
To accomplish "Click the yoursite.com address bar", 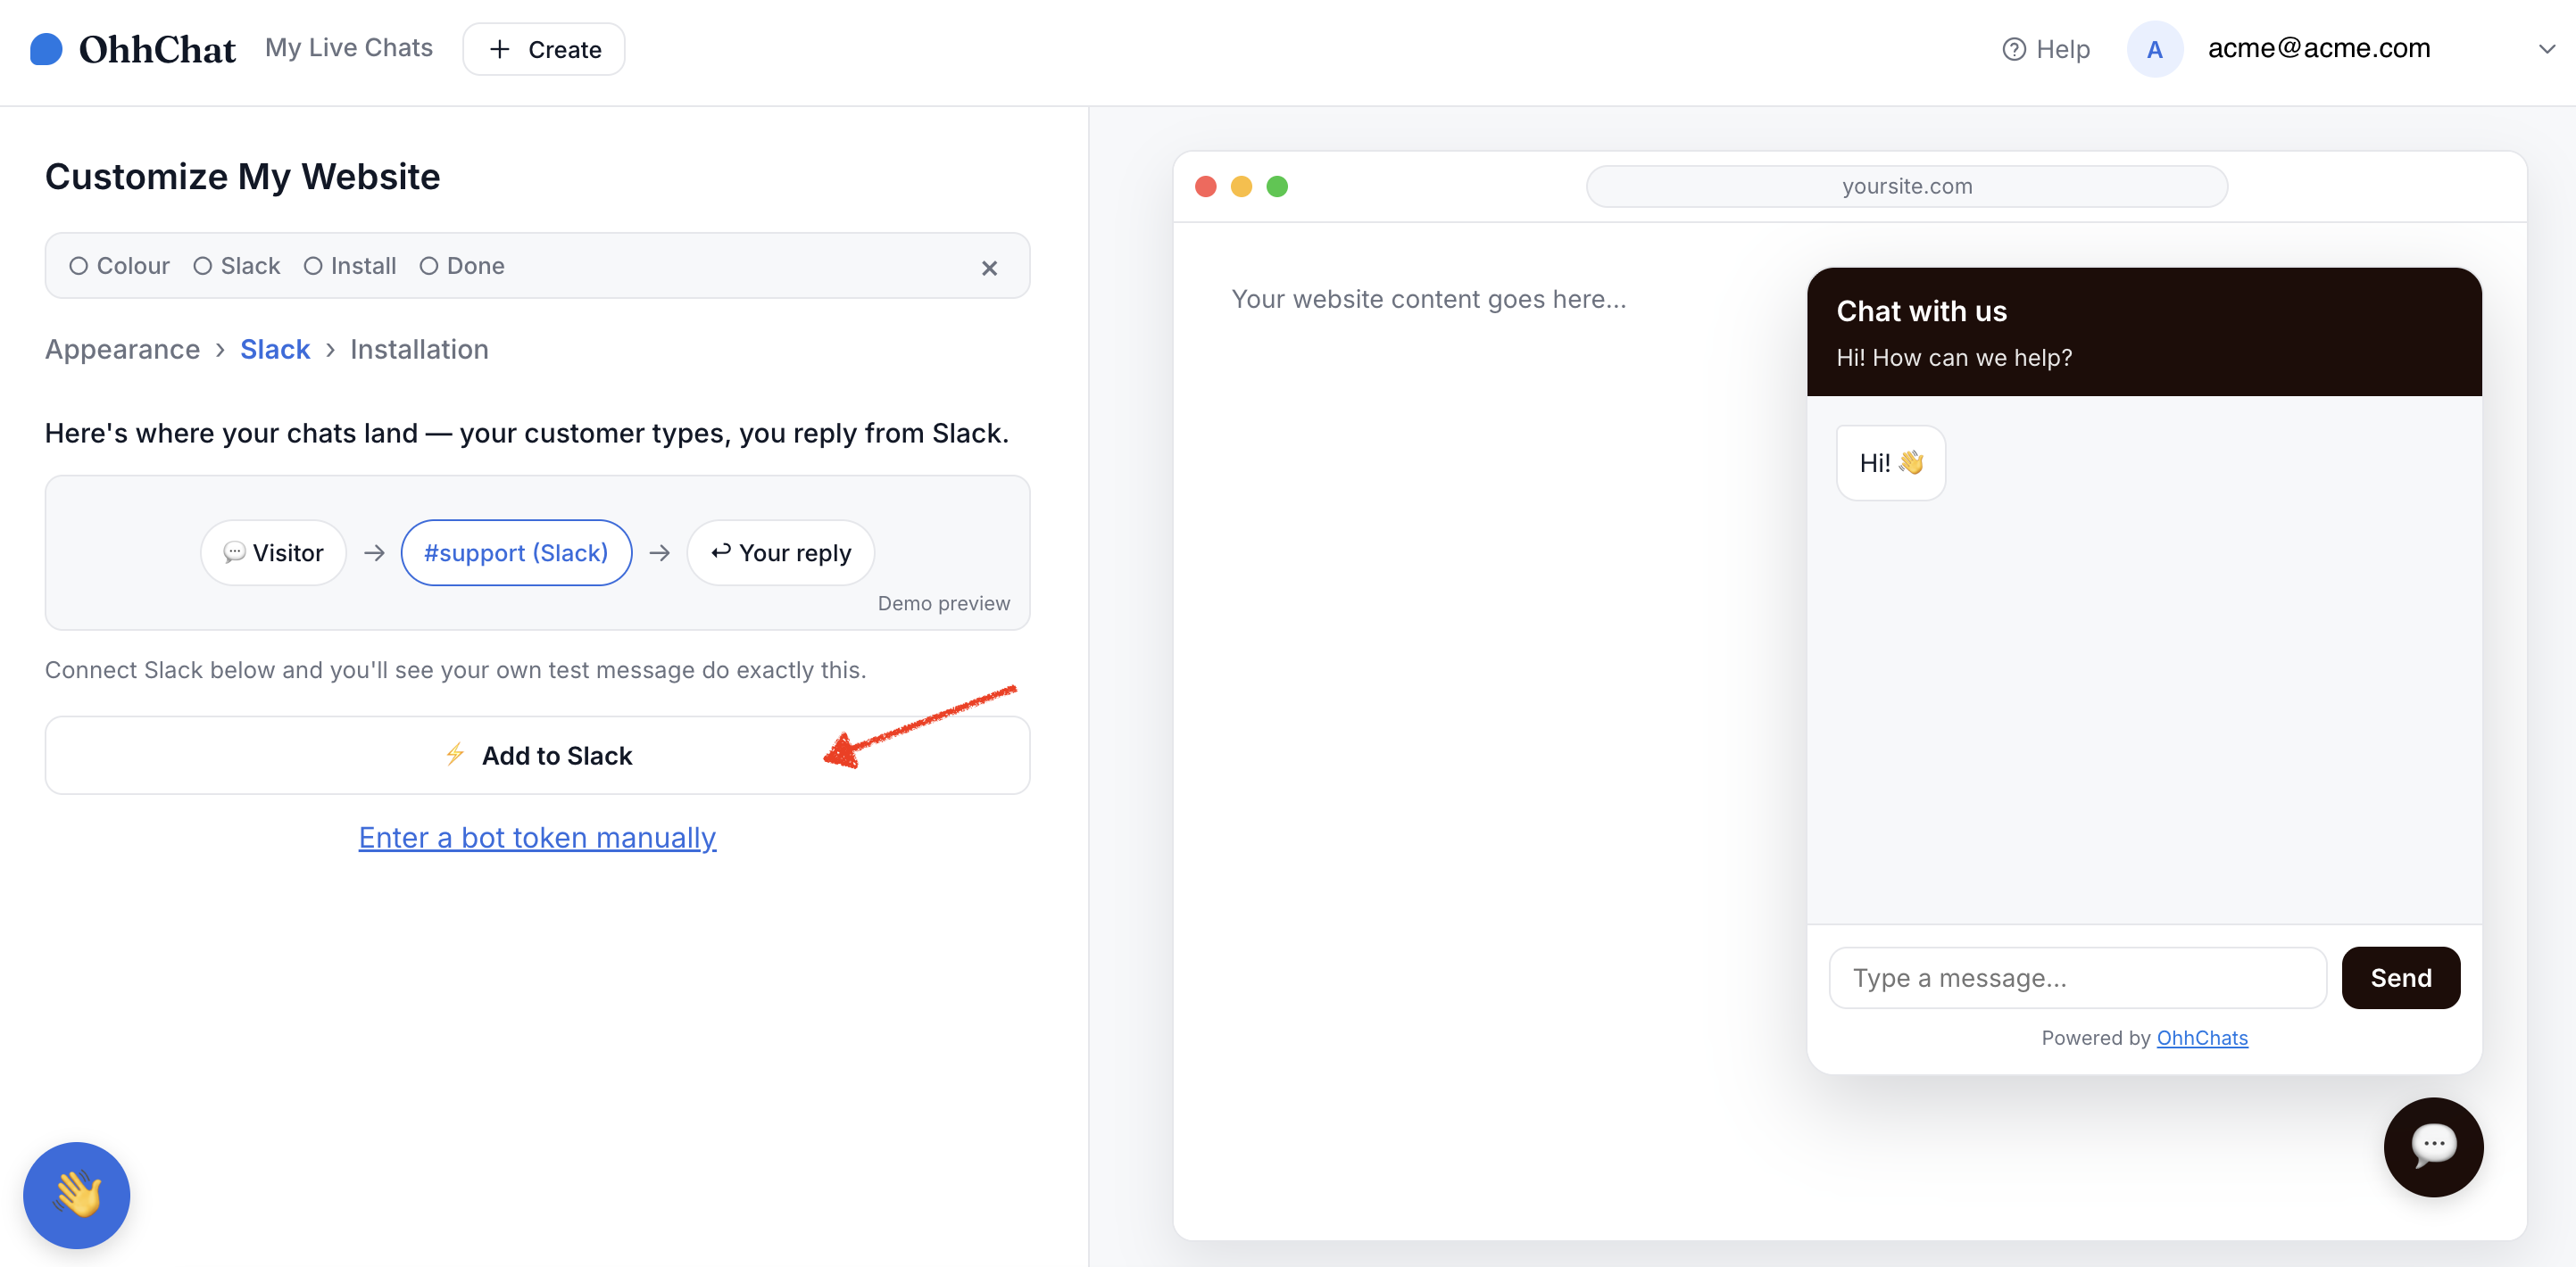I will [1906, 186].
